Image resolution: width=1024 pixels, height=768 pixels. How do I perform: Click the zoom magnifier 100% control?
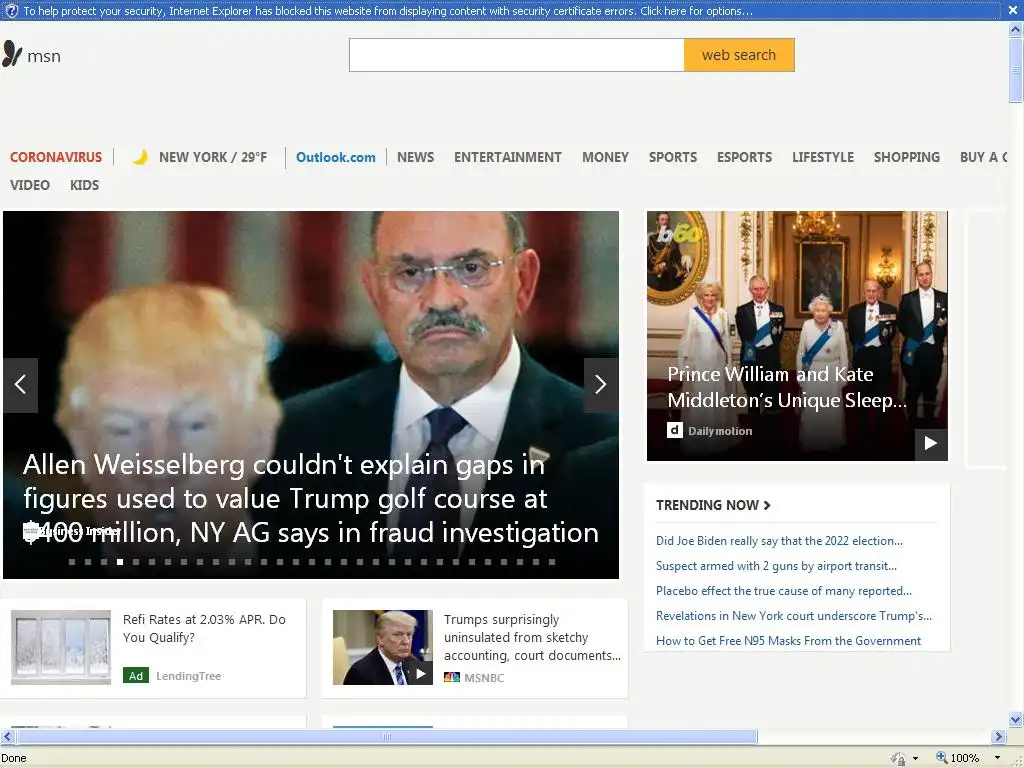957,758
